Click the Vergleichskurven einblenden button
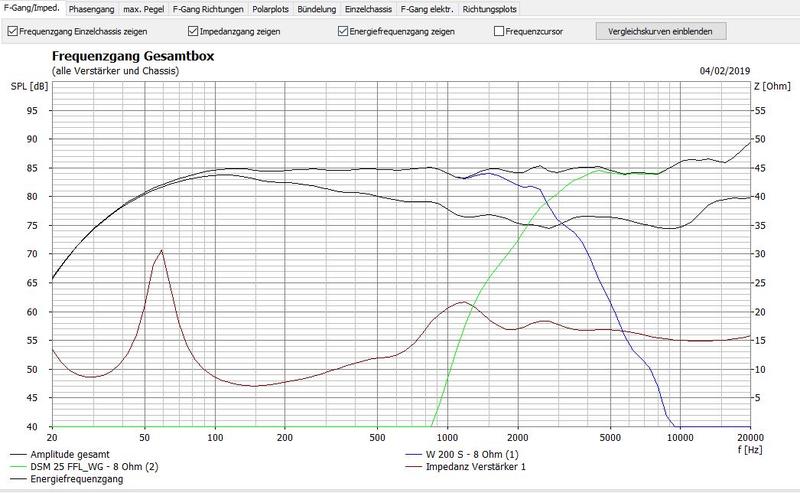Screen dimensions: 800x493 [x=661, y=31]
